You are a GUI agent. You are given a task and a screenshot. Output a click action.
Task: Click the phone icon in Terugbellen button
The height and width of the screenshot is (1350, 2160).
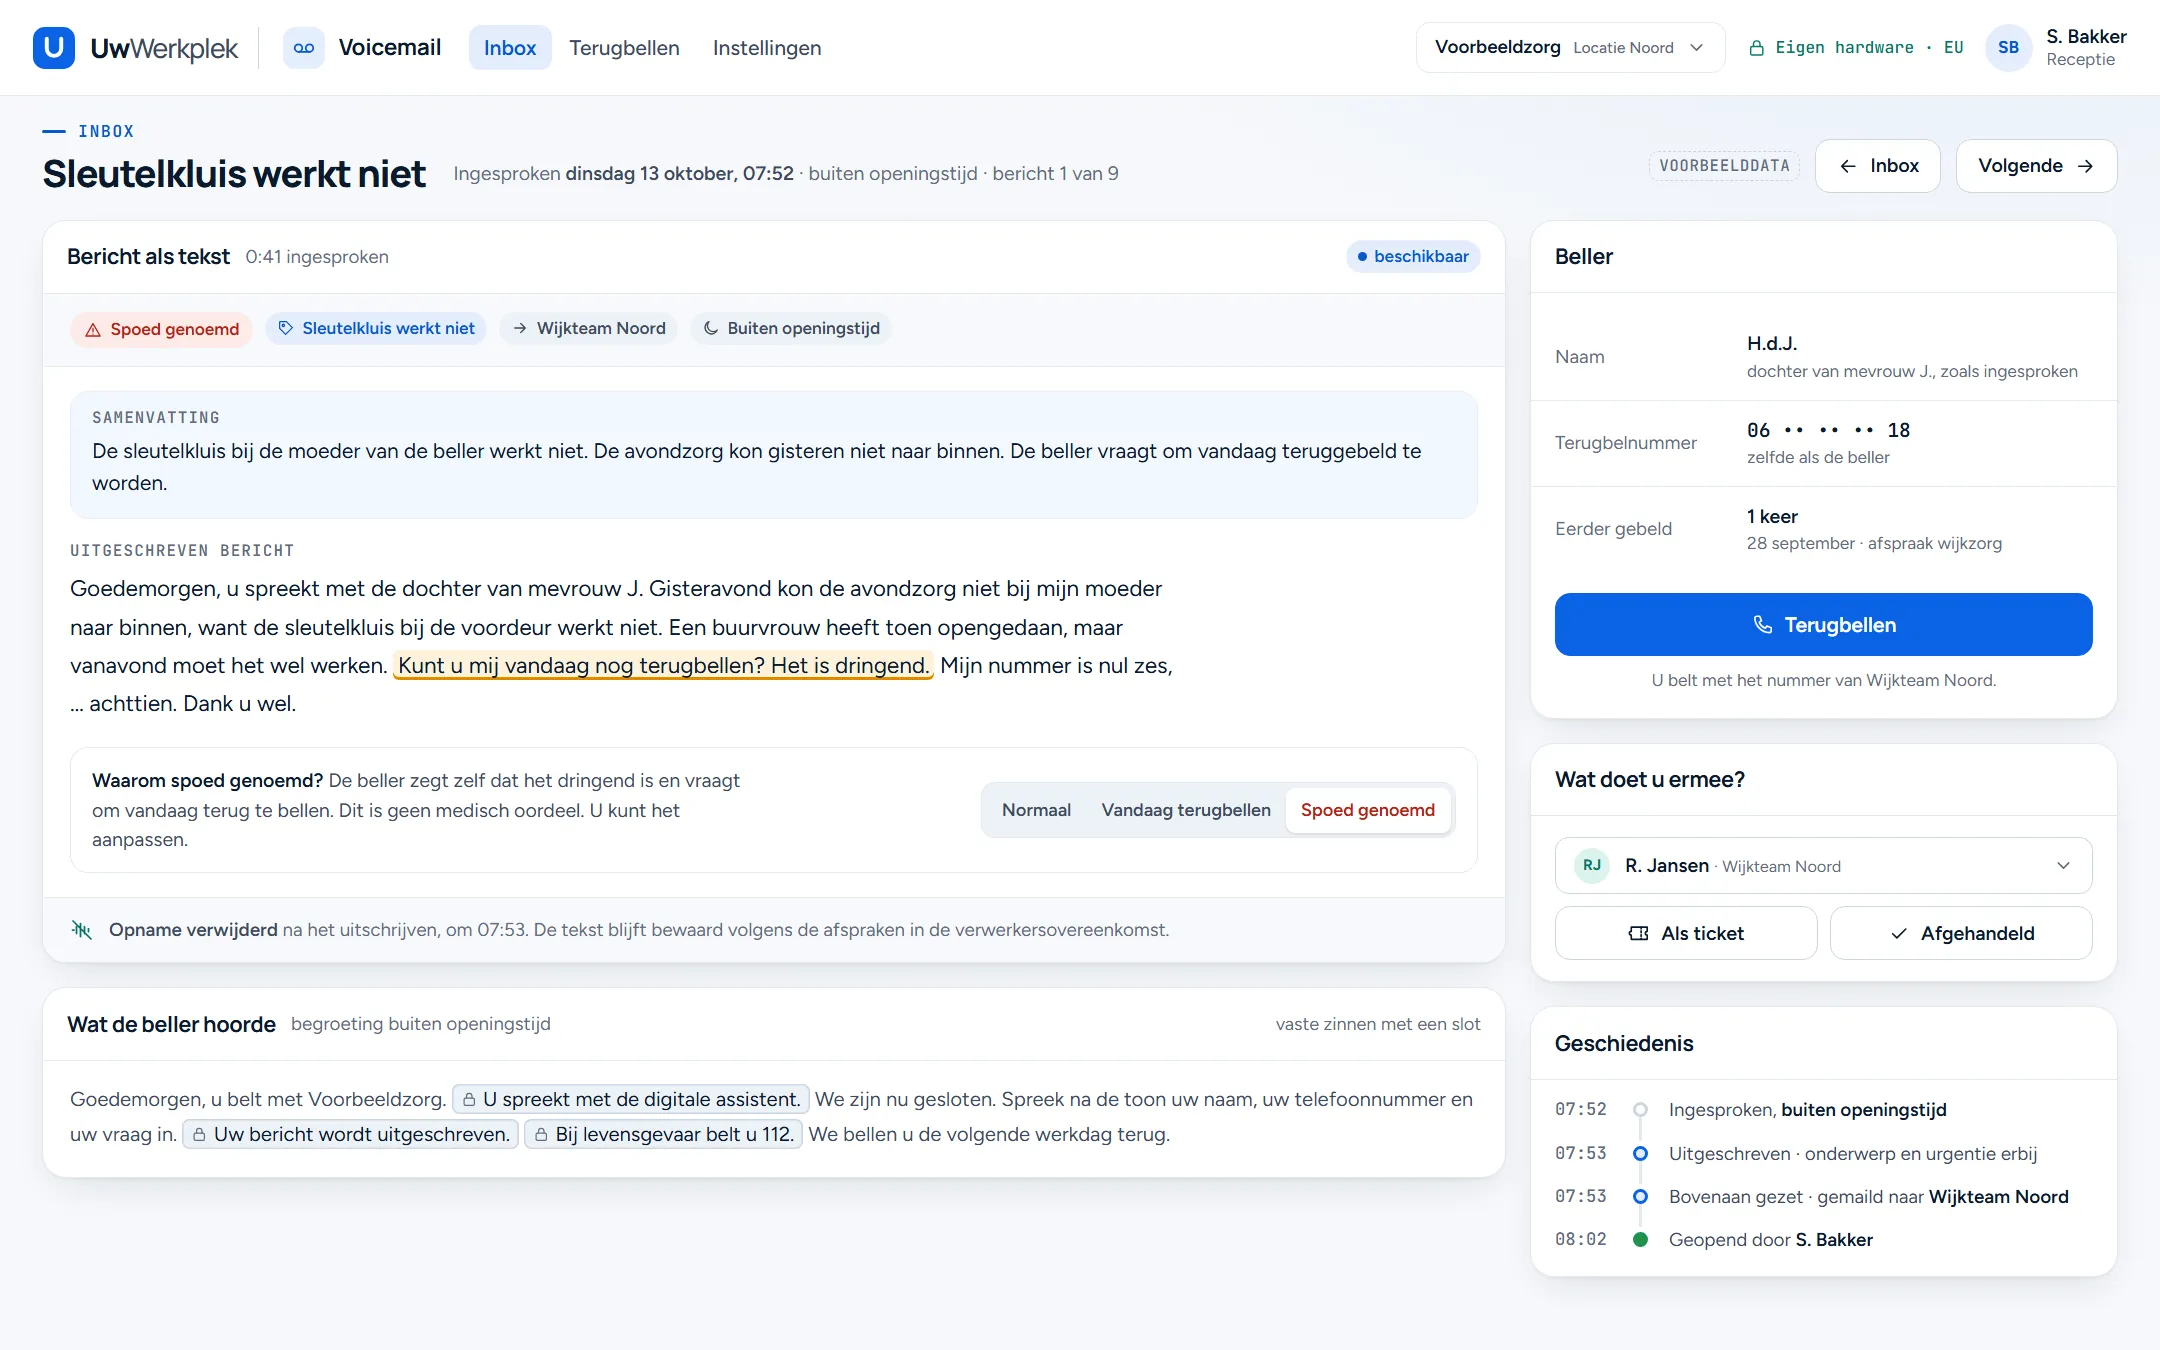(1763, 625)
